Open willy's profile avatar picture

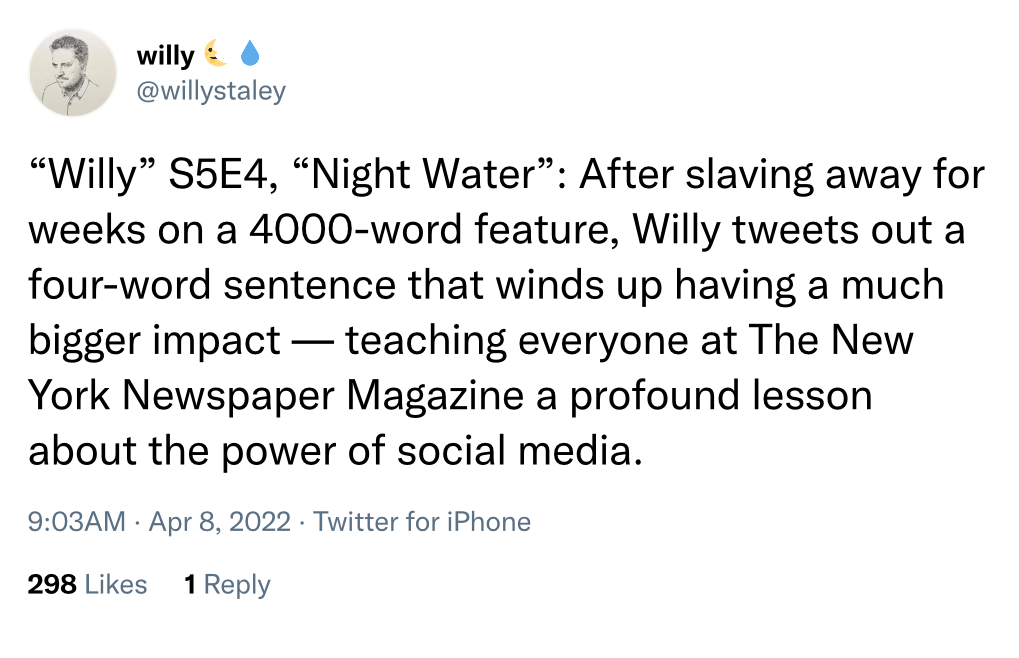pos(73,70)
